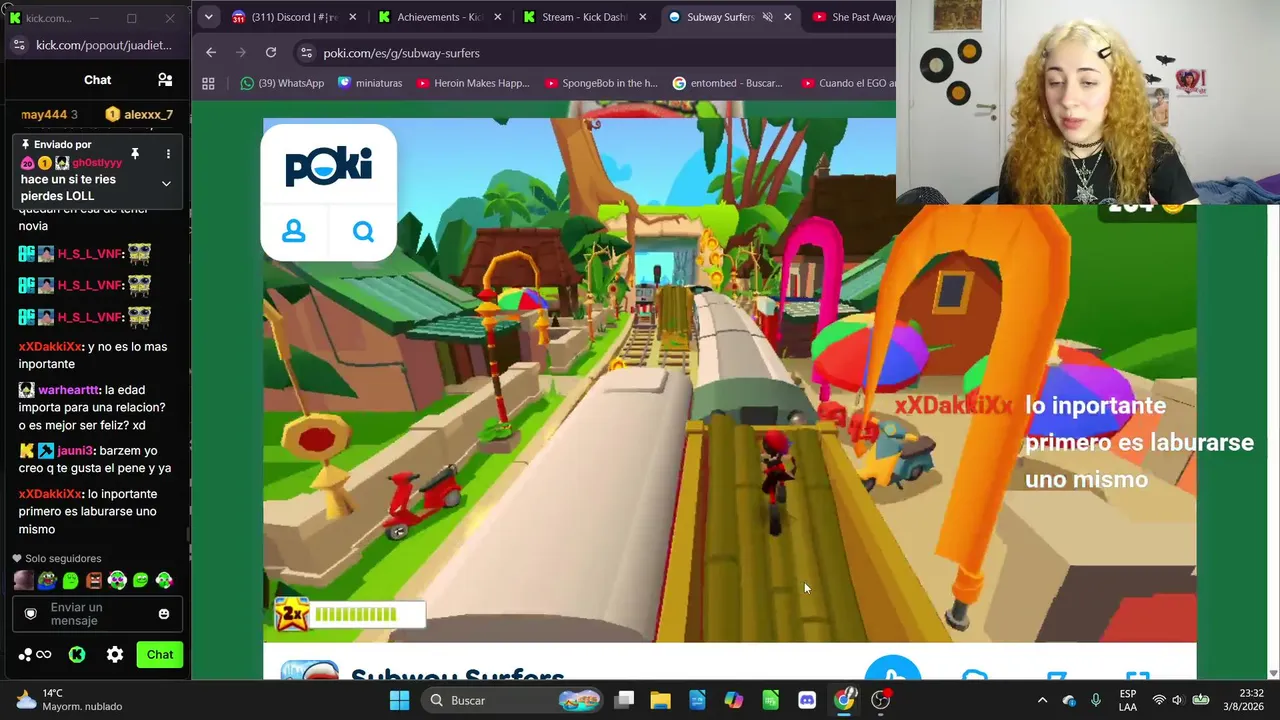Click username xXDakkiXx on the laburarse message

[50, 494]
